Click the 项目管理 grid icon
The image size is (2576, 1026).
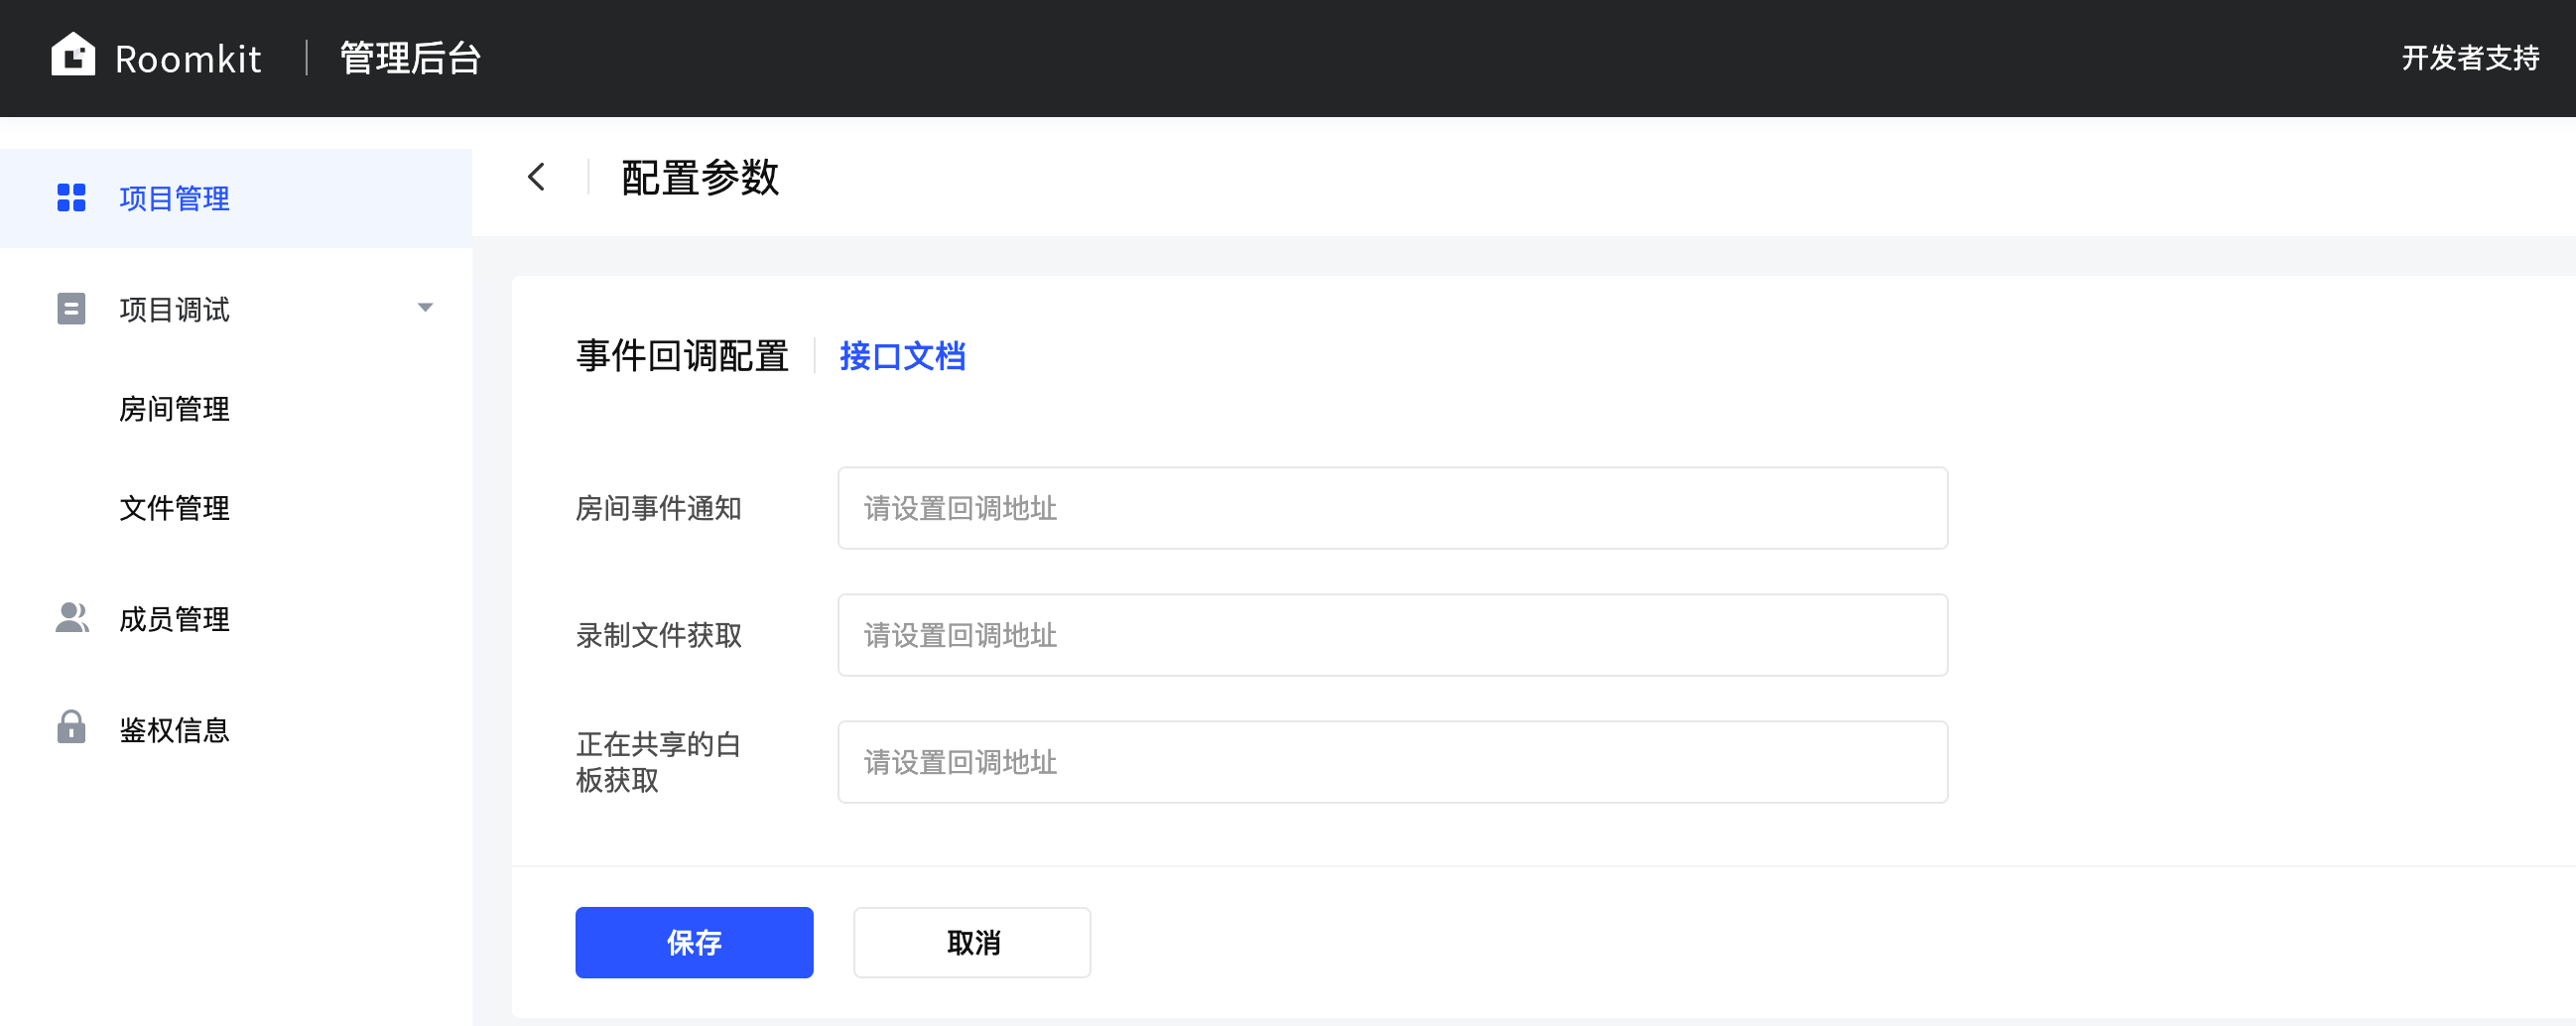(71, 198)
